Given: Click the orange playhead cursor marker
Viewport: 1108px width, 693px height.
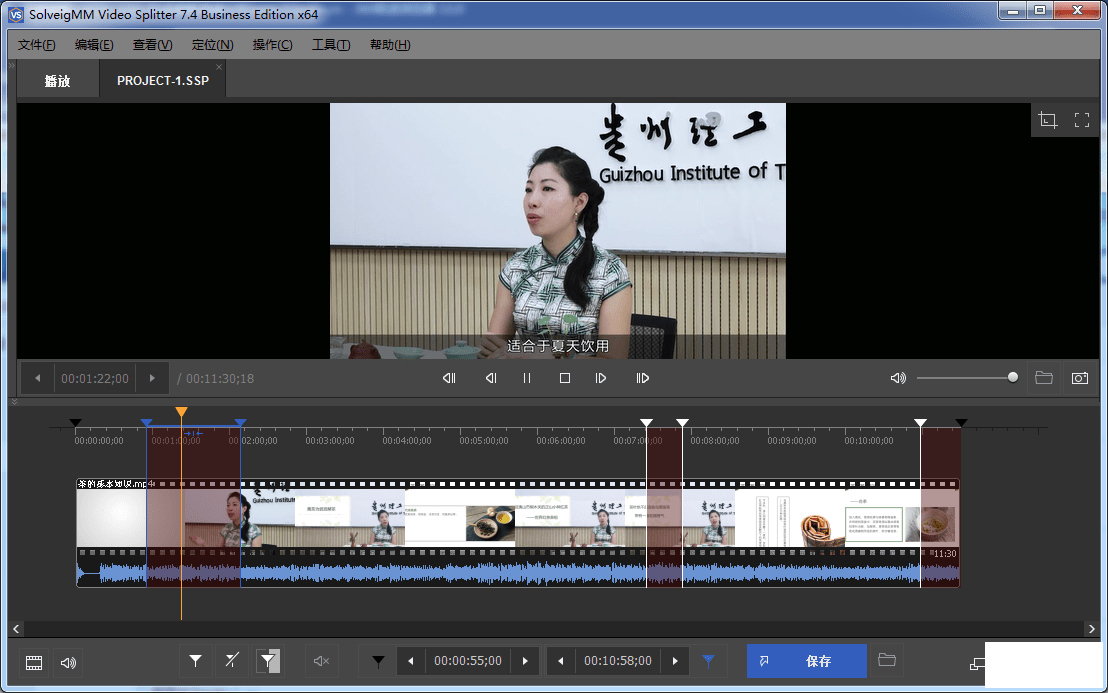Looking at the screenshot, I should (x=182, y=412).
